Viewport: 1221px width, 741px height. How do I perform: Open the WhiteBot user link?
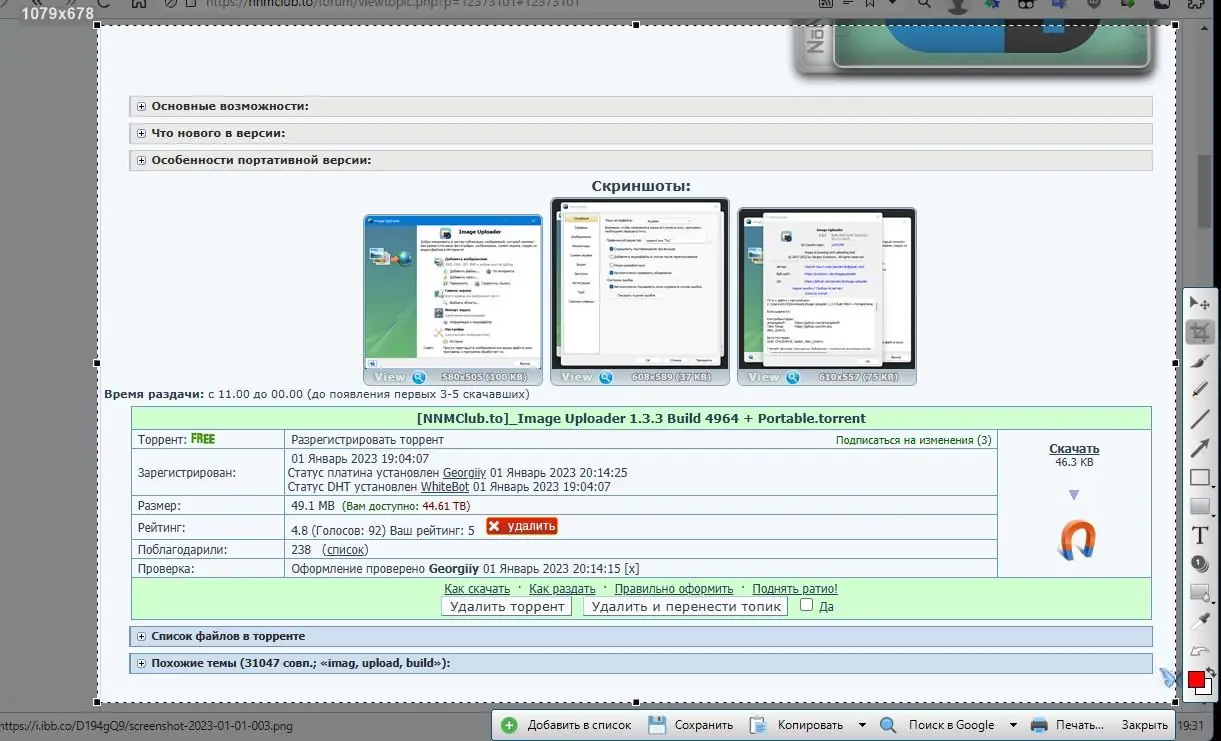tap(445, 487)
